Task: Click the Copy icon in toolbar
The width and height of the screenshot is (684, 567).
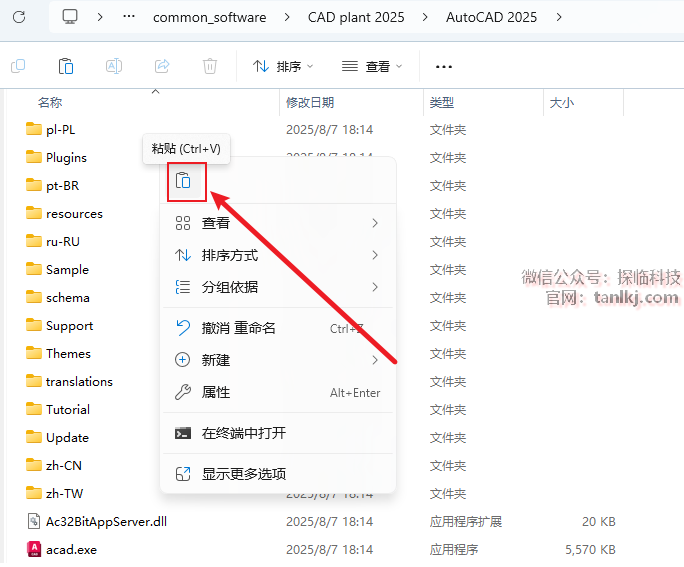Action: (18, 66)
